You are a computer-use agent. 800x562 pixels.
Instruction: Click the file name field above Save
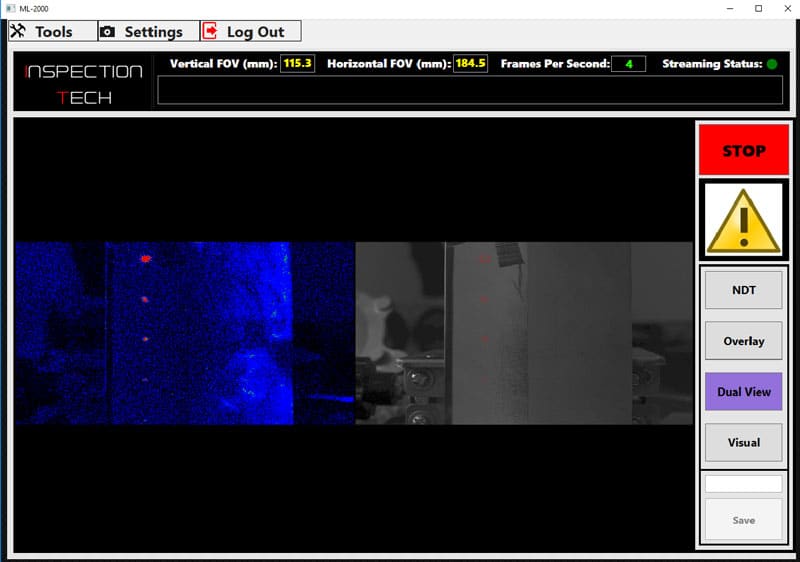click(x=743, y=483)
